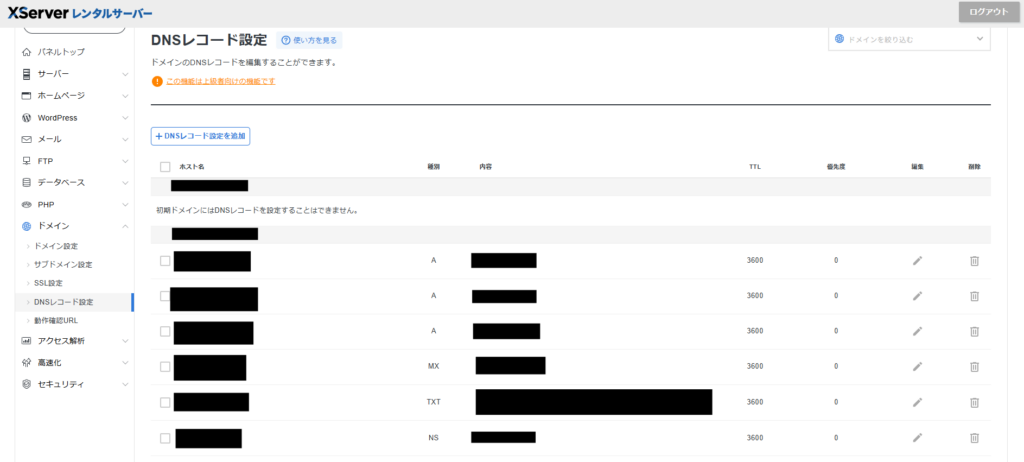Click the pencil edit icon for NS record
This screenshot has height=462, width=1024.
pos(918,438)
